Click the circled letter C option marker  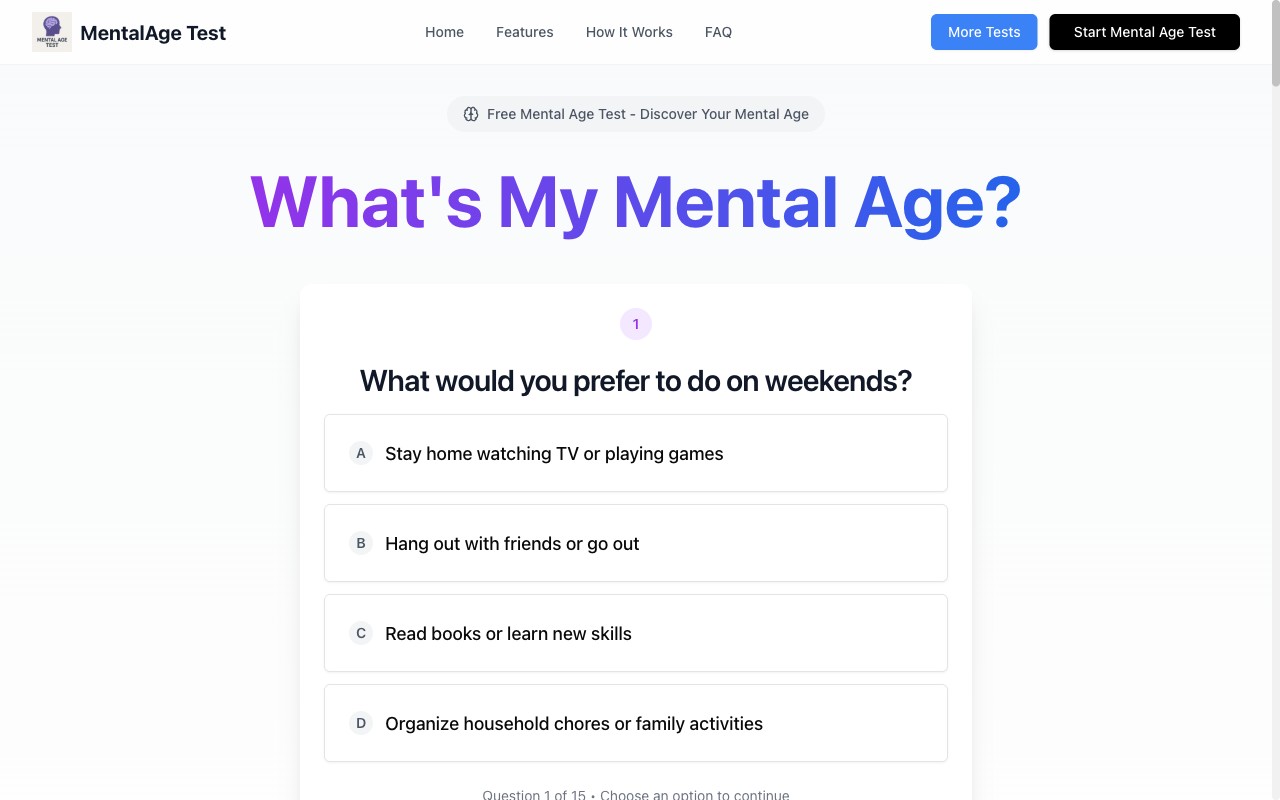pos(360,633)
